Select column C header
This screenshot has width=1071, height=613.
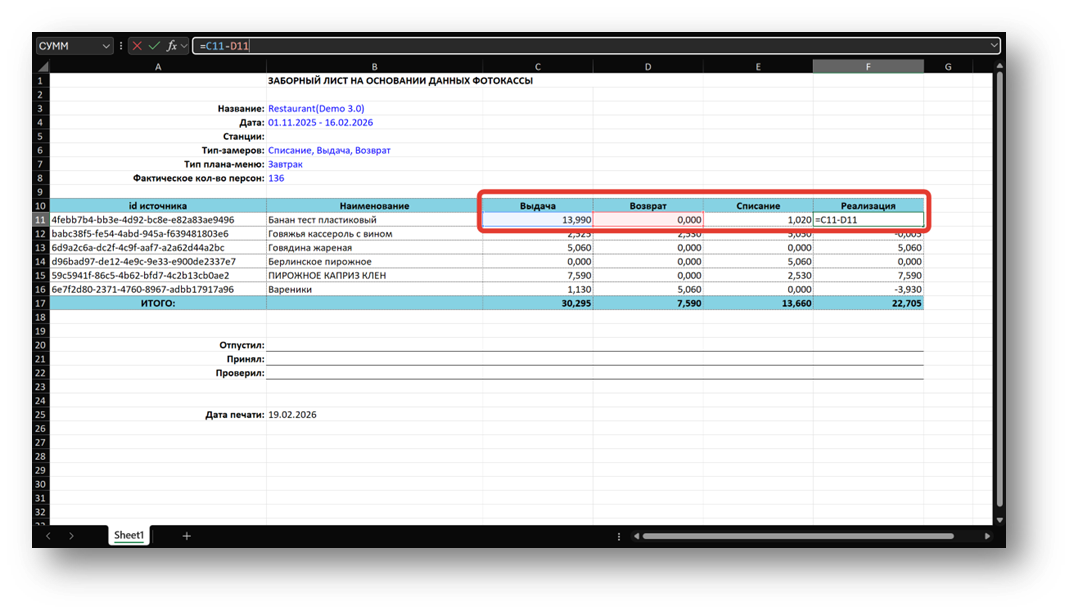[x=538, y=66]
